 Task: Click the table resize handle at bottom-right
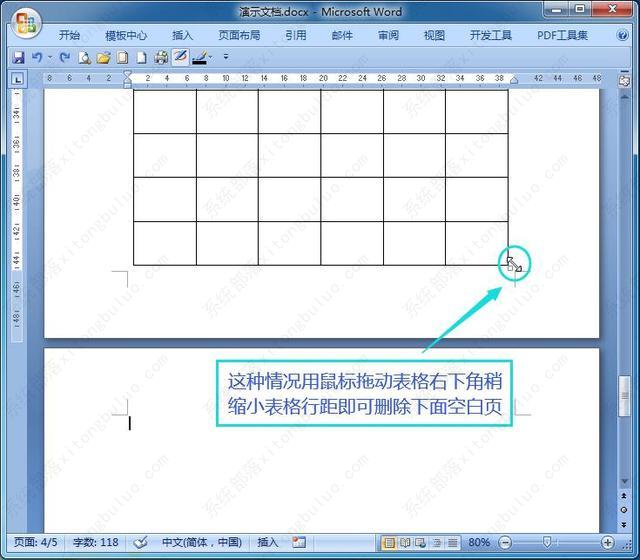click(x=510, y=268)
